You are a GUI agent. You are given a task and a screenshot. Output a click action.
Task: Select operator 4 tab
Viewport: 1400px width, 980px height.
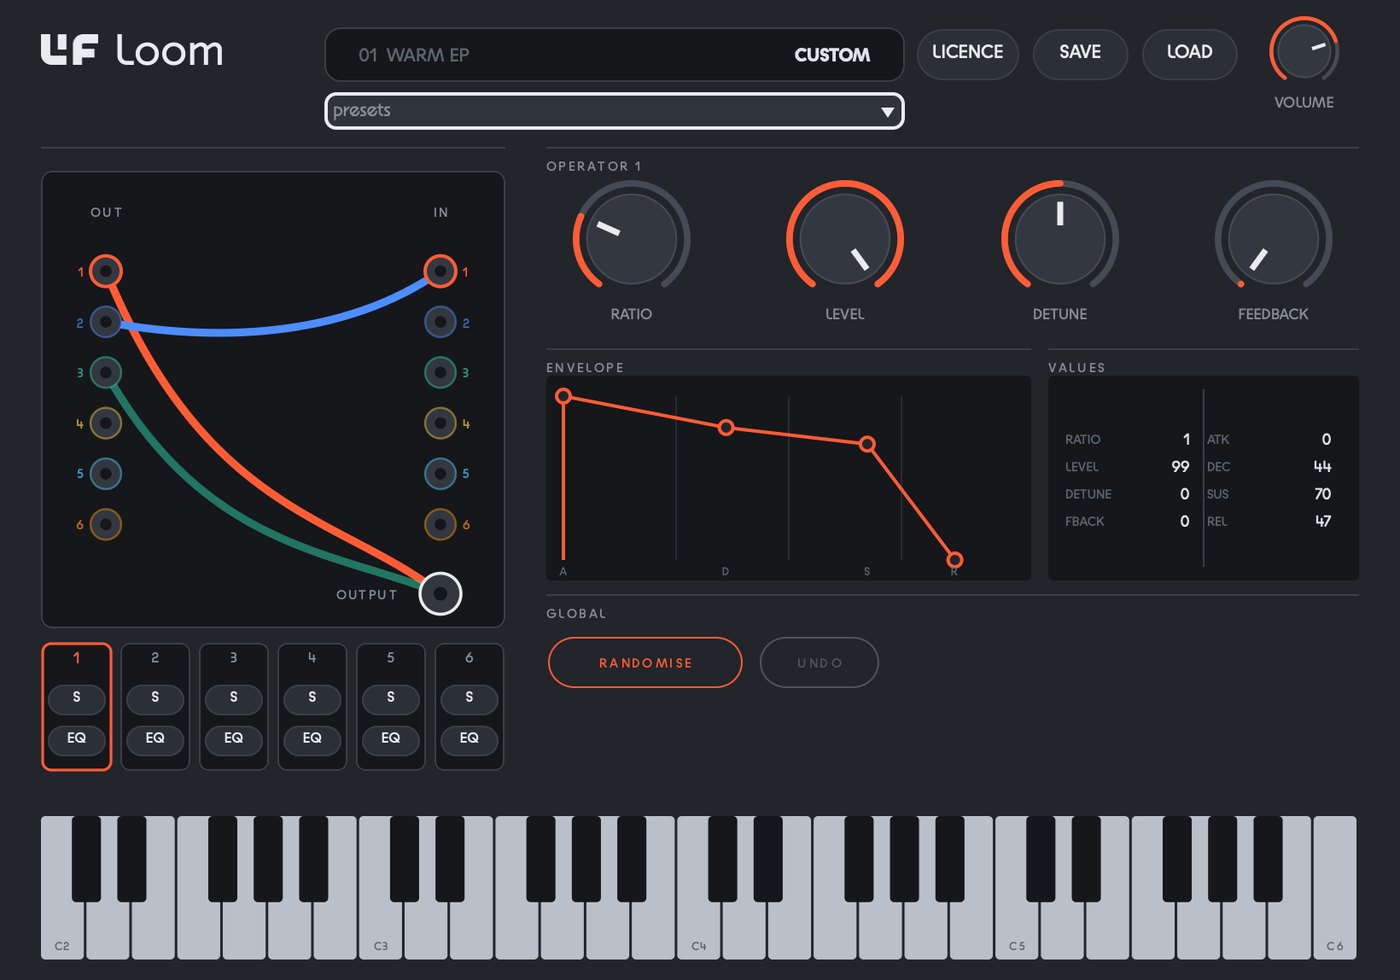tap(312, 658)
